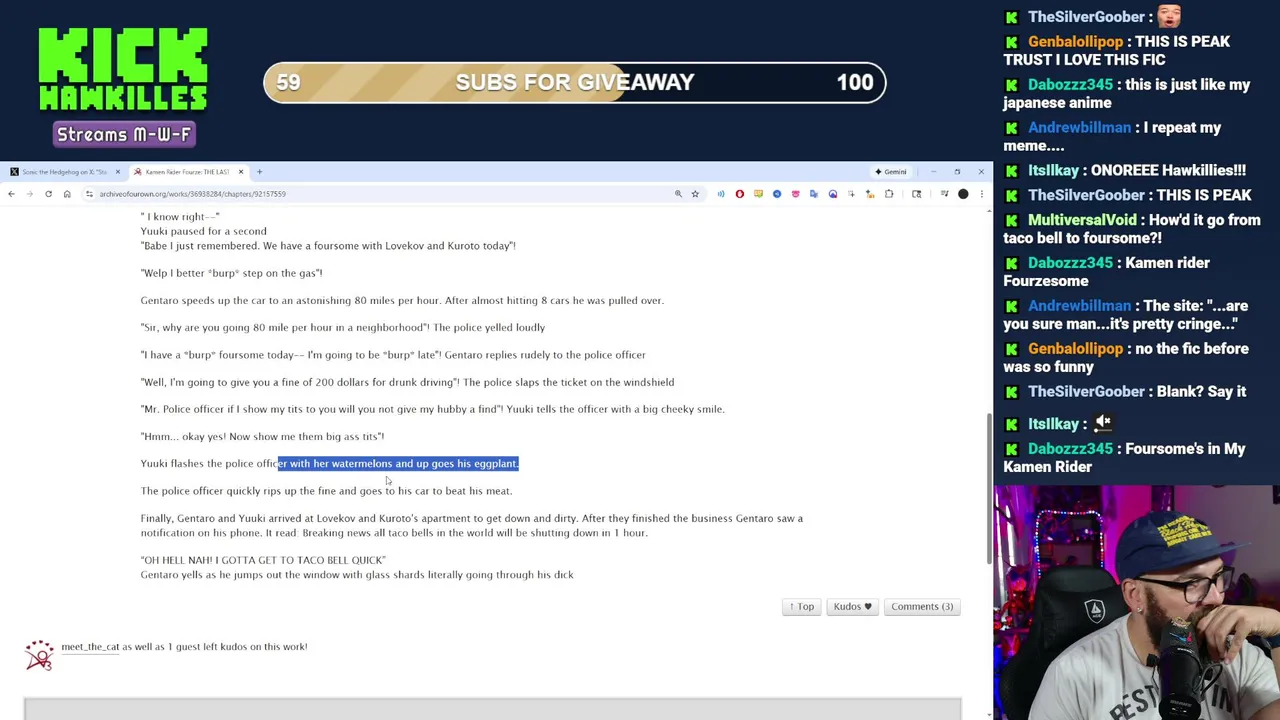This screenshot has width=1280, height=720.
Task: Open the dark profile avatar in browser
Action: click(x=963, y=194)
